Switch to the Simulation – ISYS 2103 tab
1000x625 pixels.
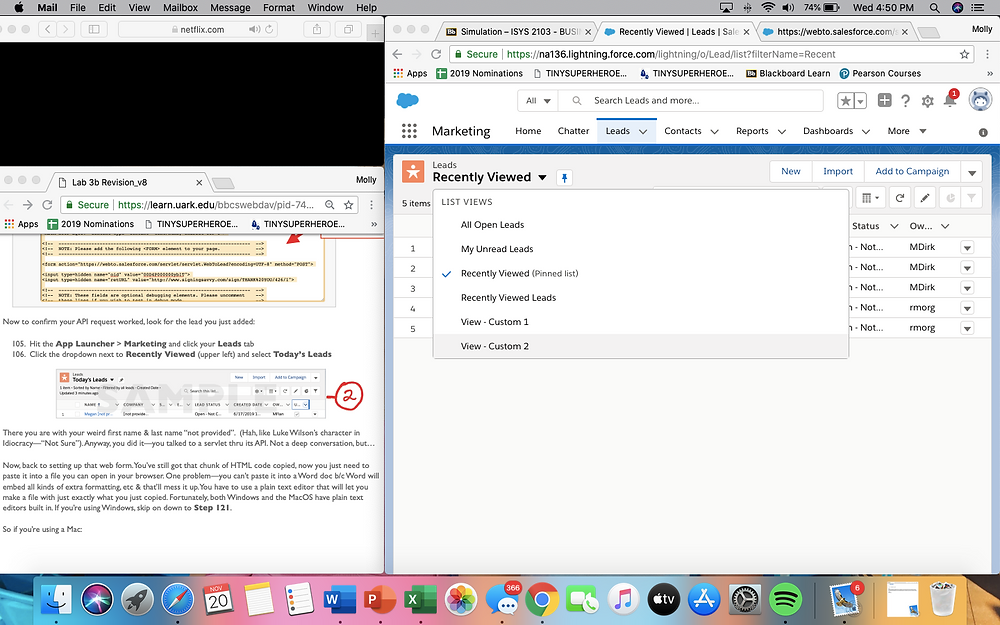[518, 31]
